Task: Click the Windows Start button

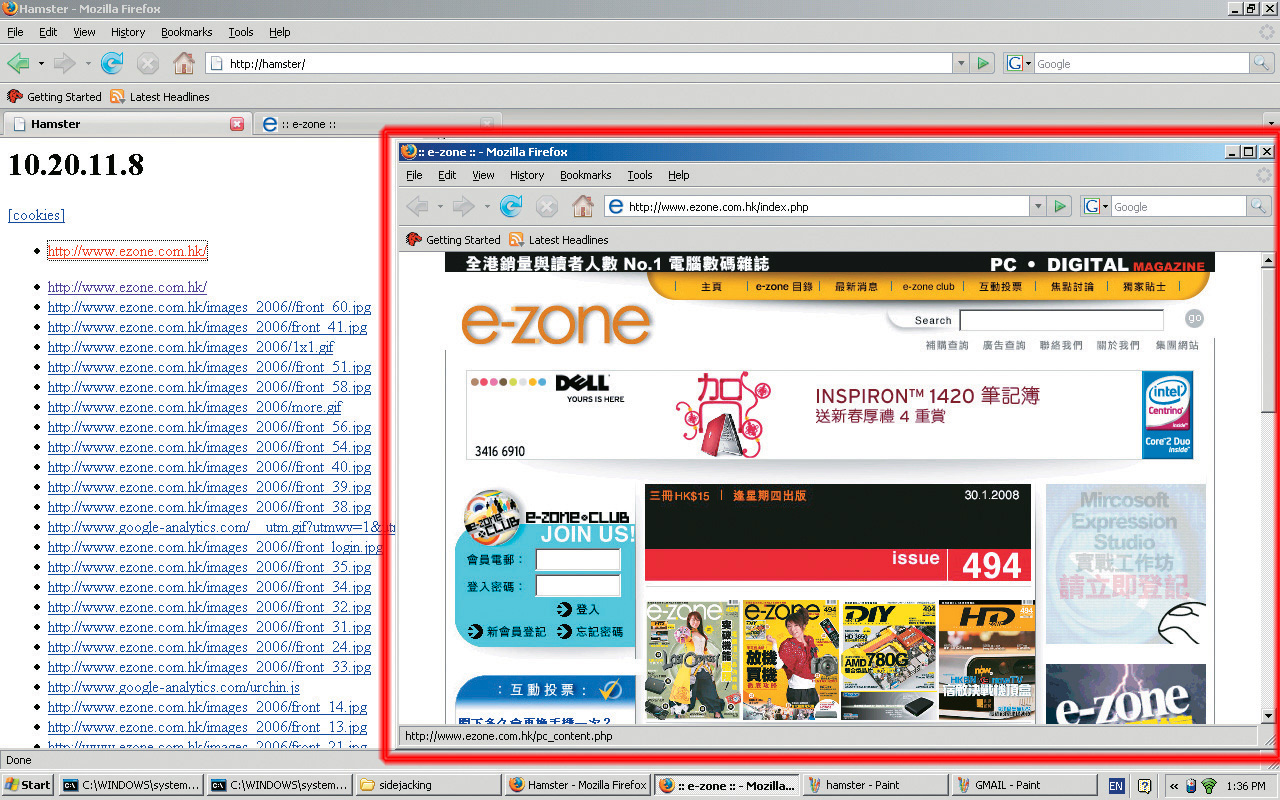Action: pos(28,785)
